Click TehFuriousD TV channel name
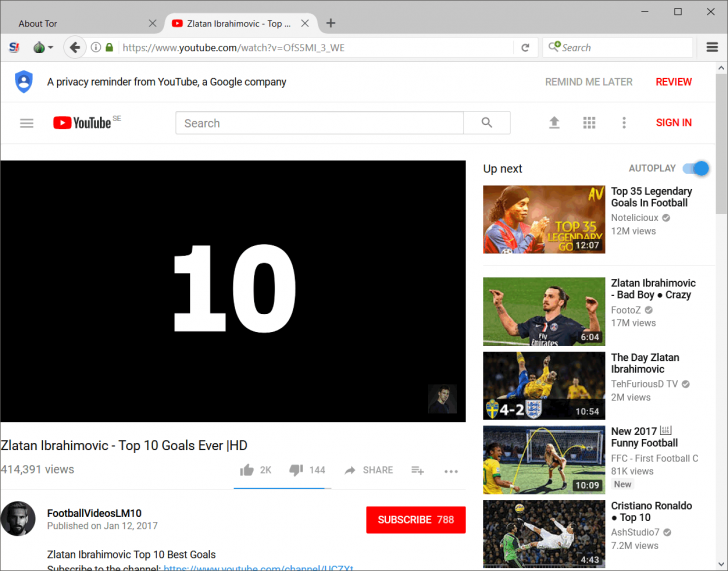 coord(644,384)
